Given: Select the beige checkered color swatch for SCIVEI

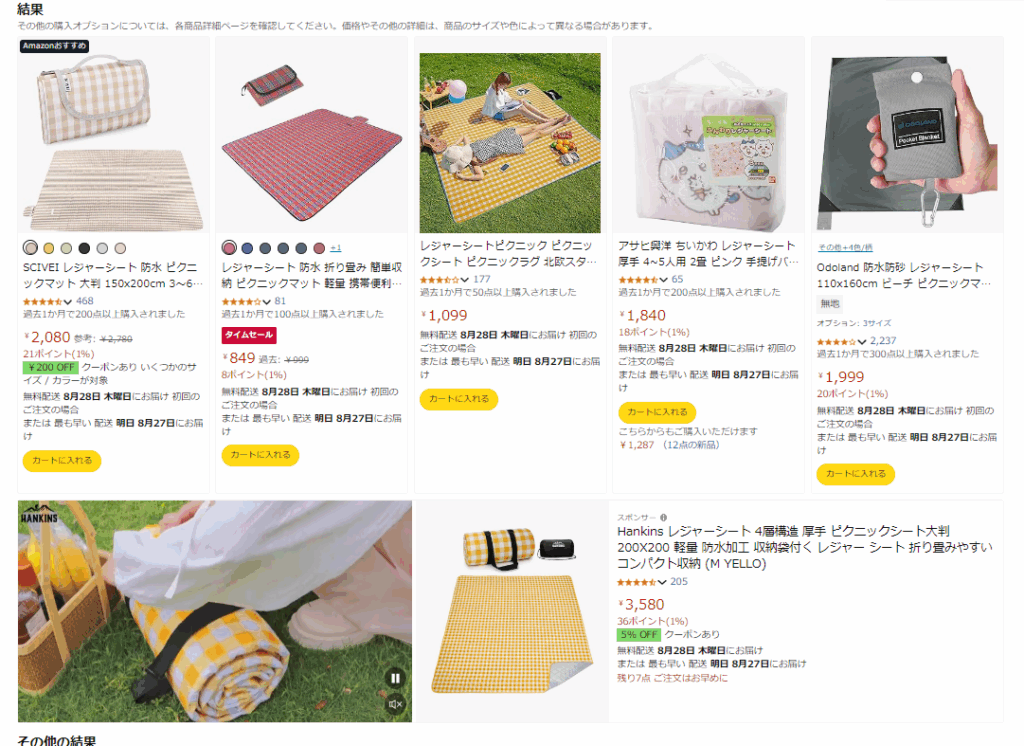Looking at the screenshot, I should [30, 248].
